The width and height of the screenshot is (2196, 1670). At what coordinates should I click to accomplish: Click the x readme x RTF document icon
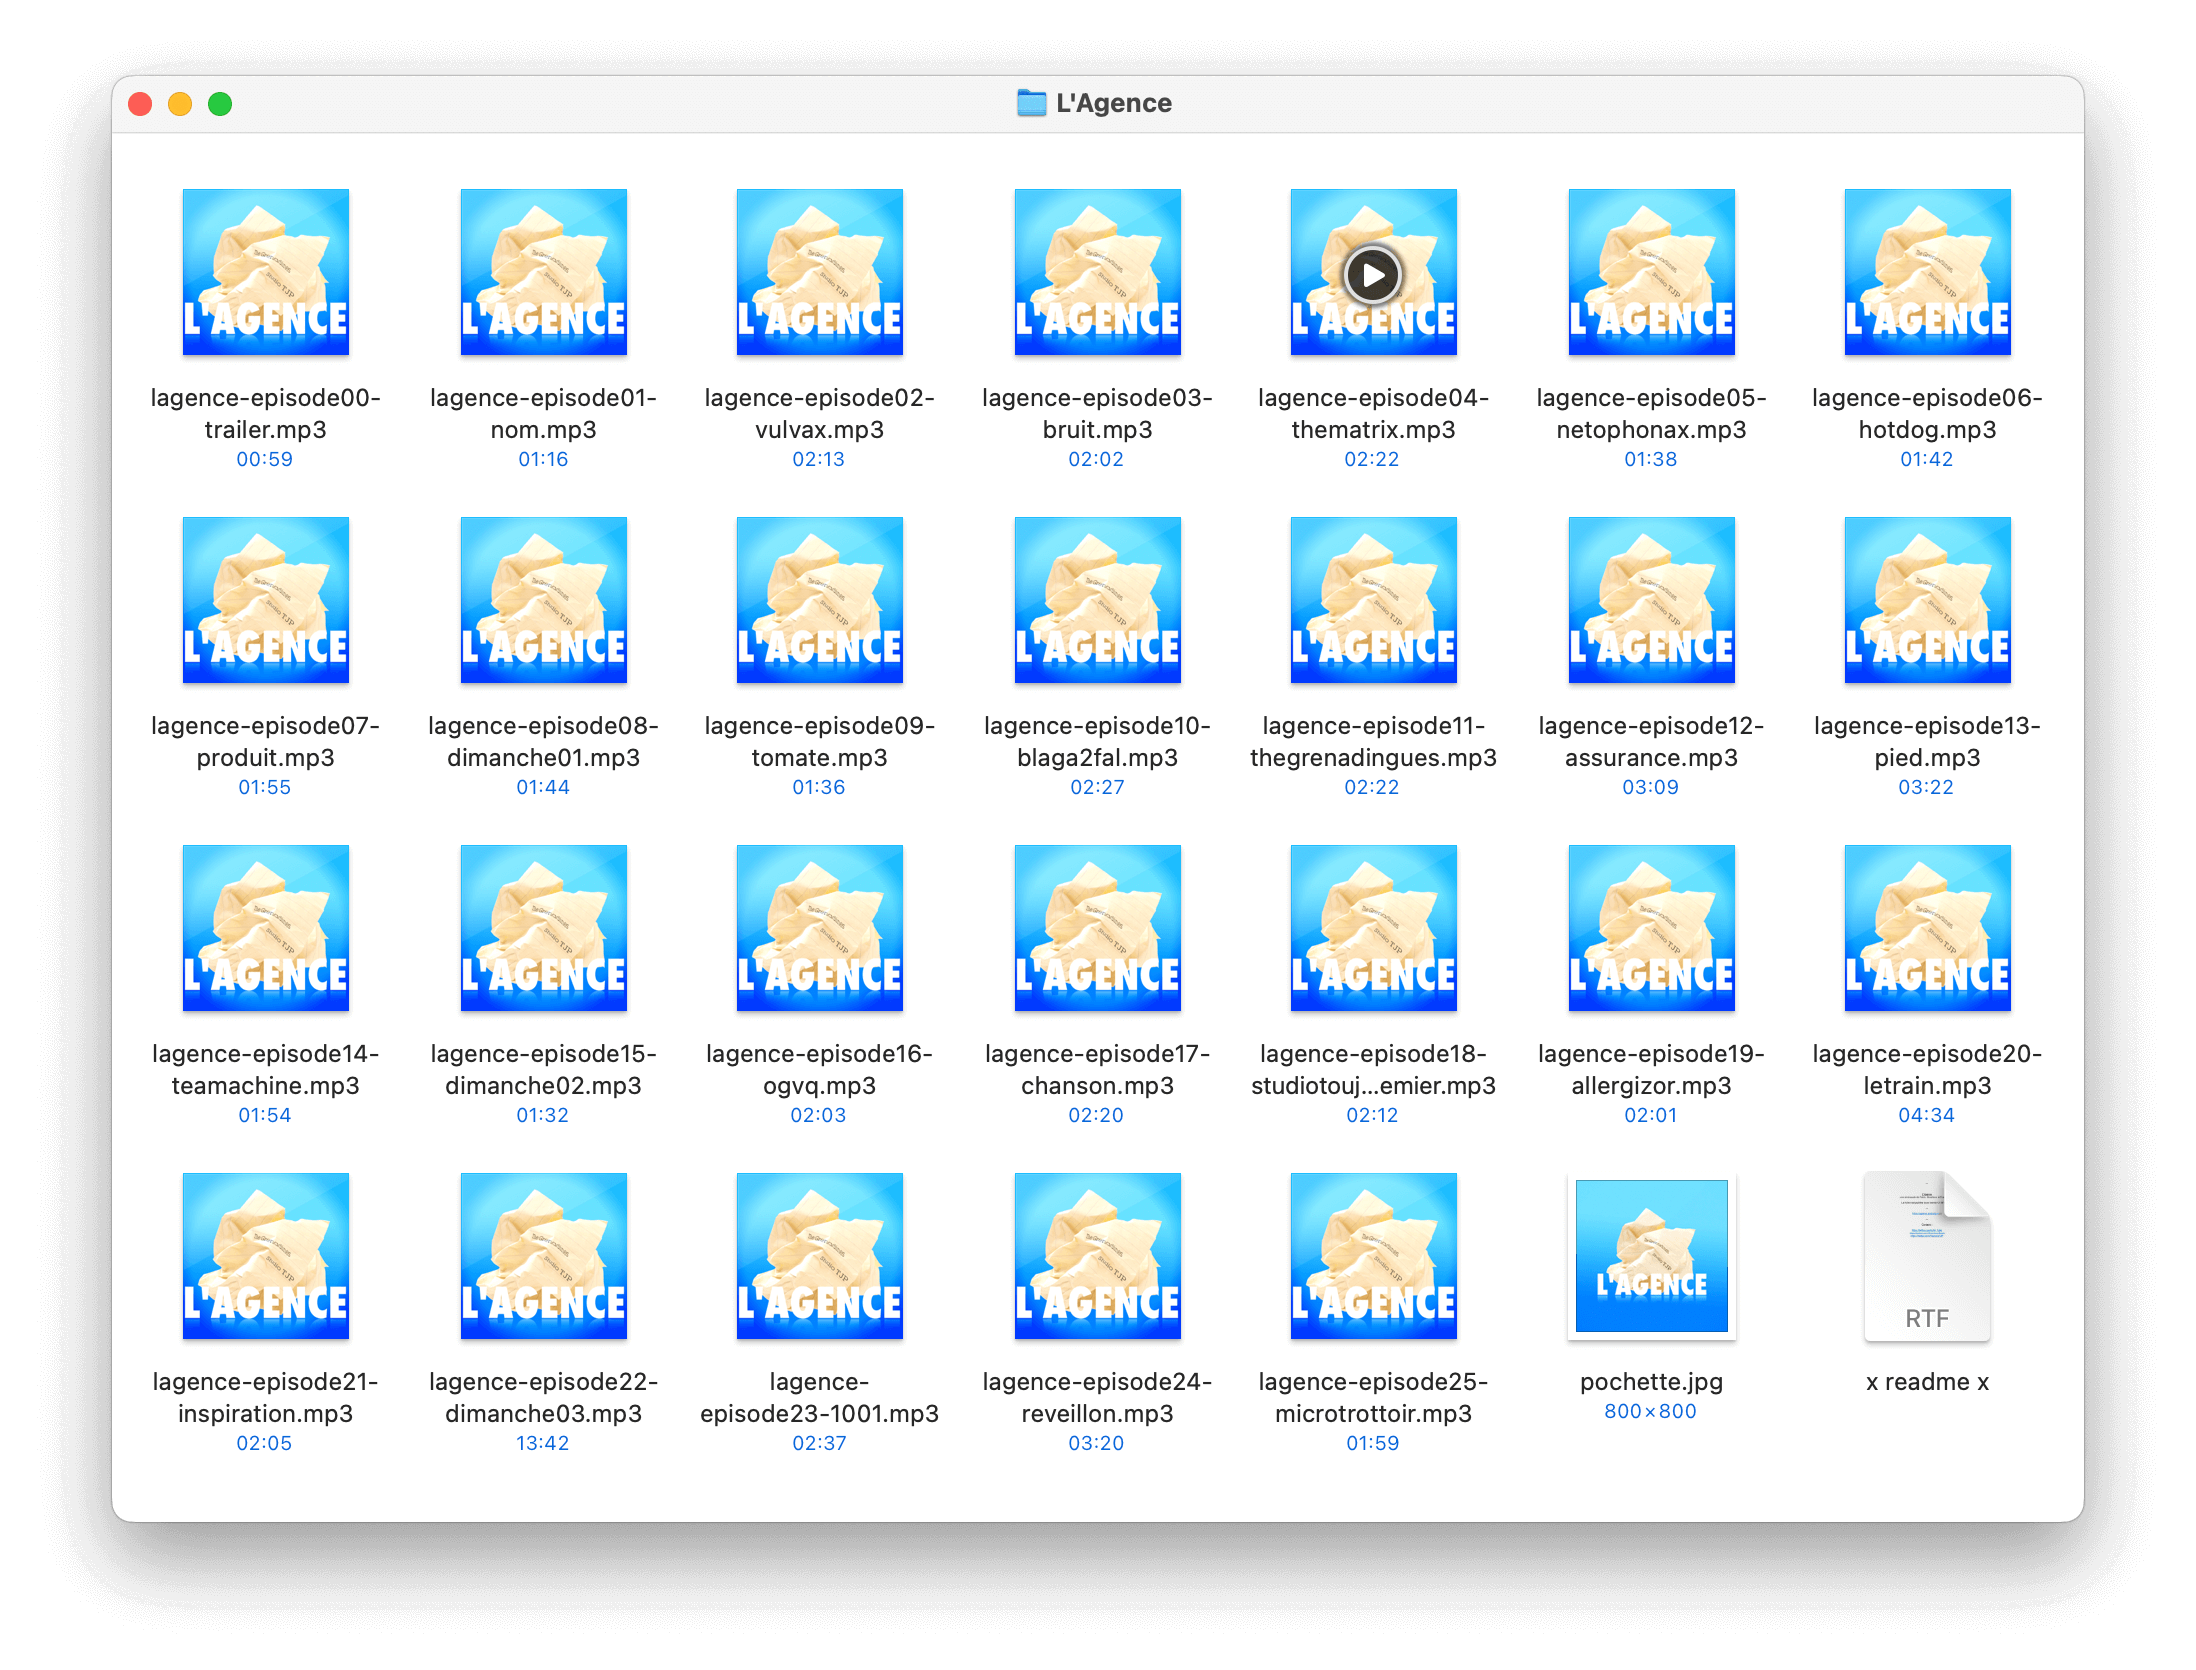1926,1256
